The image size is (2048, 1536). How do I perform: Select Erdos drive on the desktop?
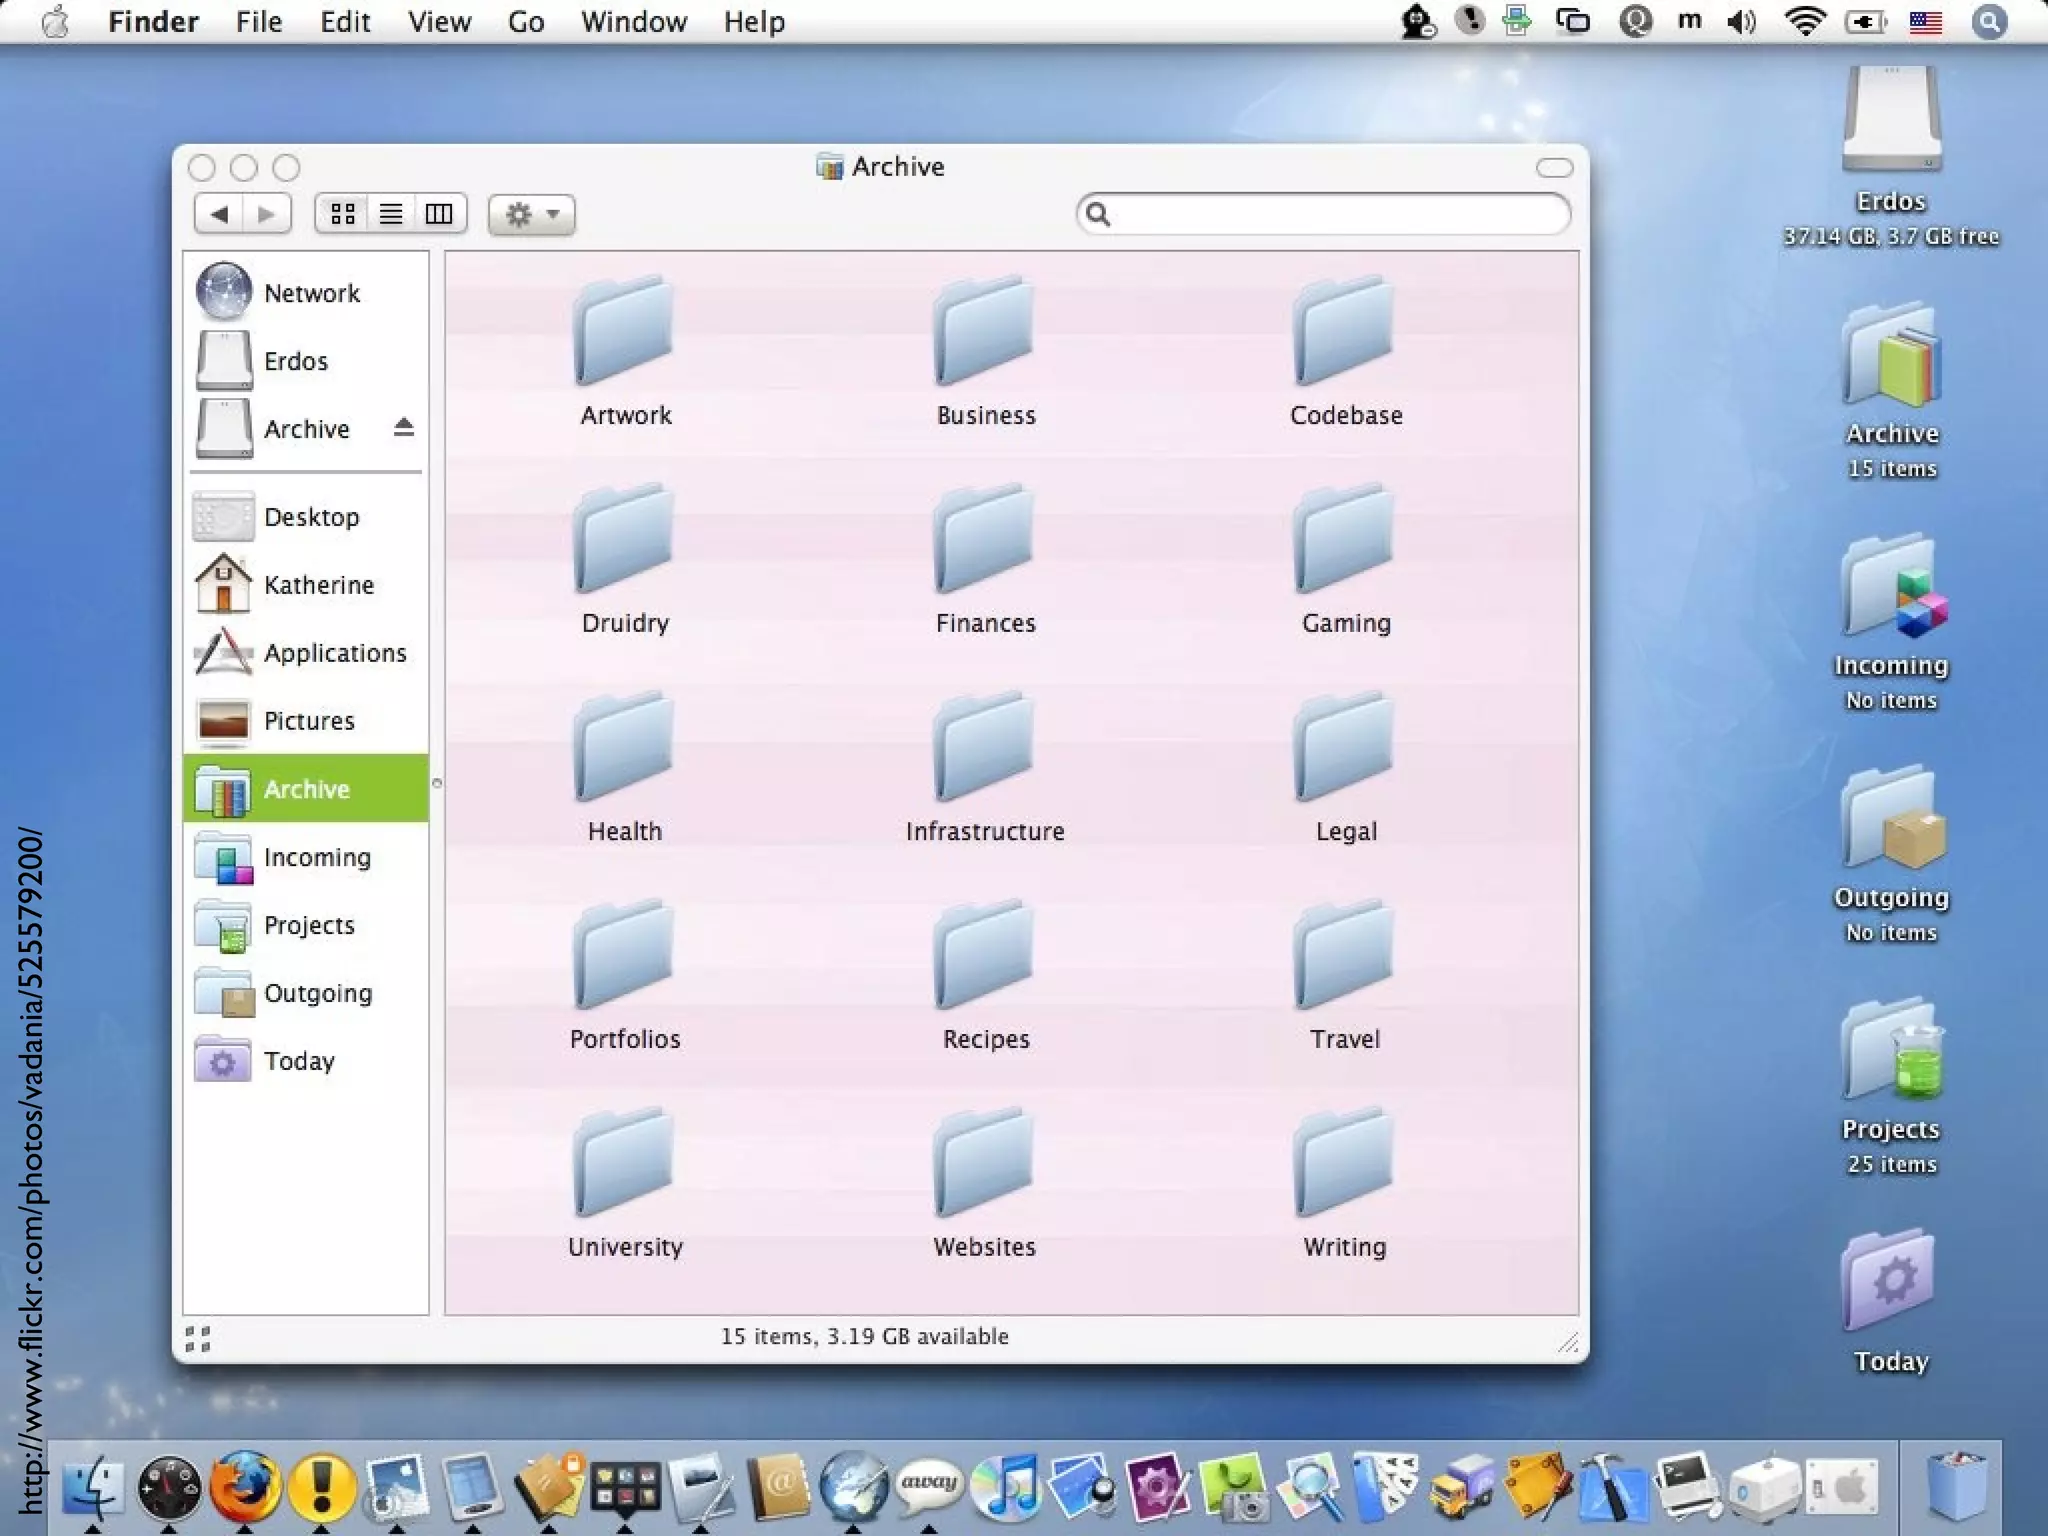tap(1891, 120)
